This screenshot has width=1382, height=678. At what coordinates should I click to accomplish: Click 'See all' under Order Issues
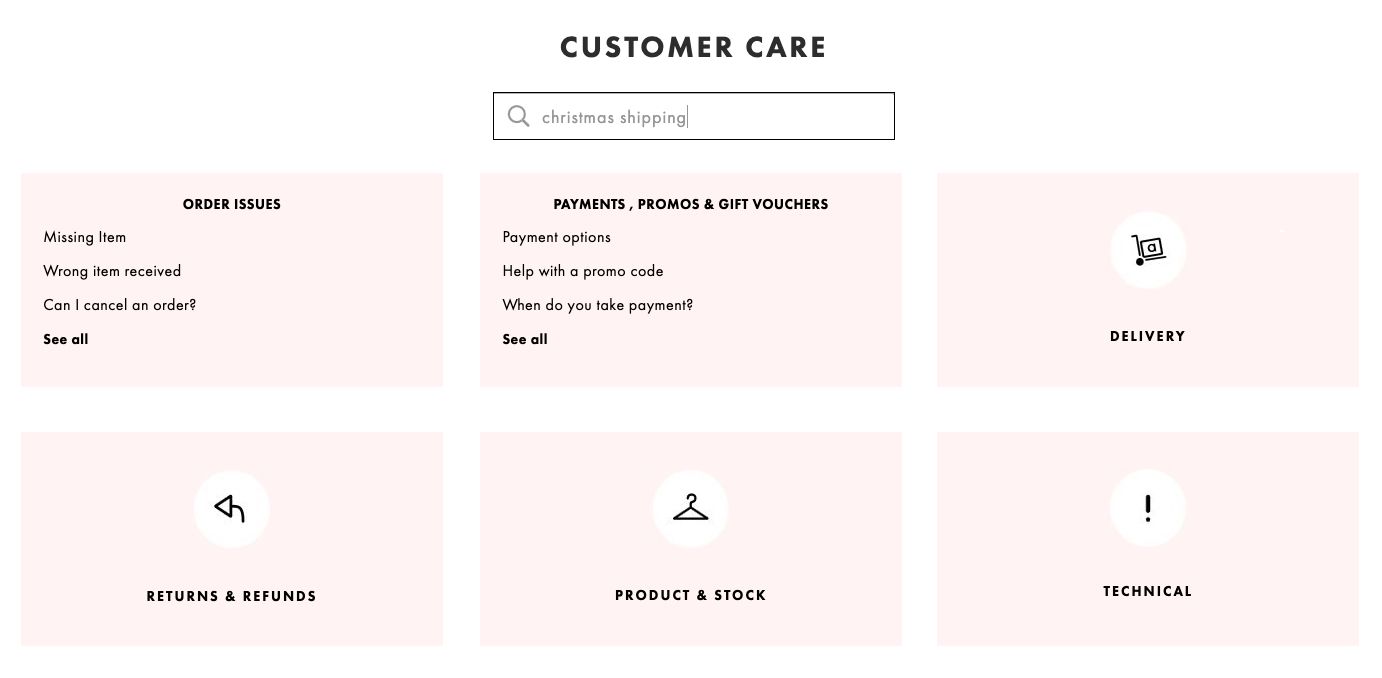[65, 339]
